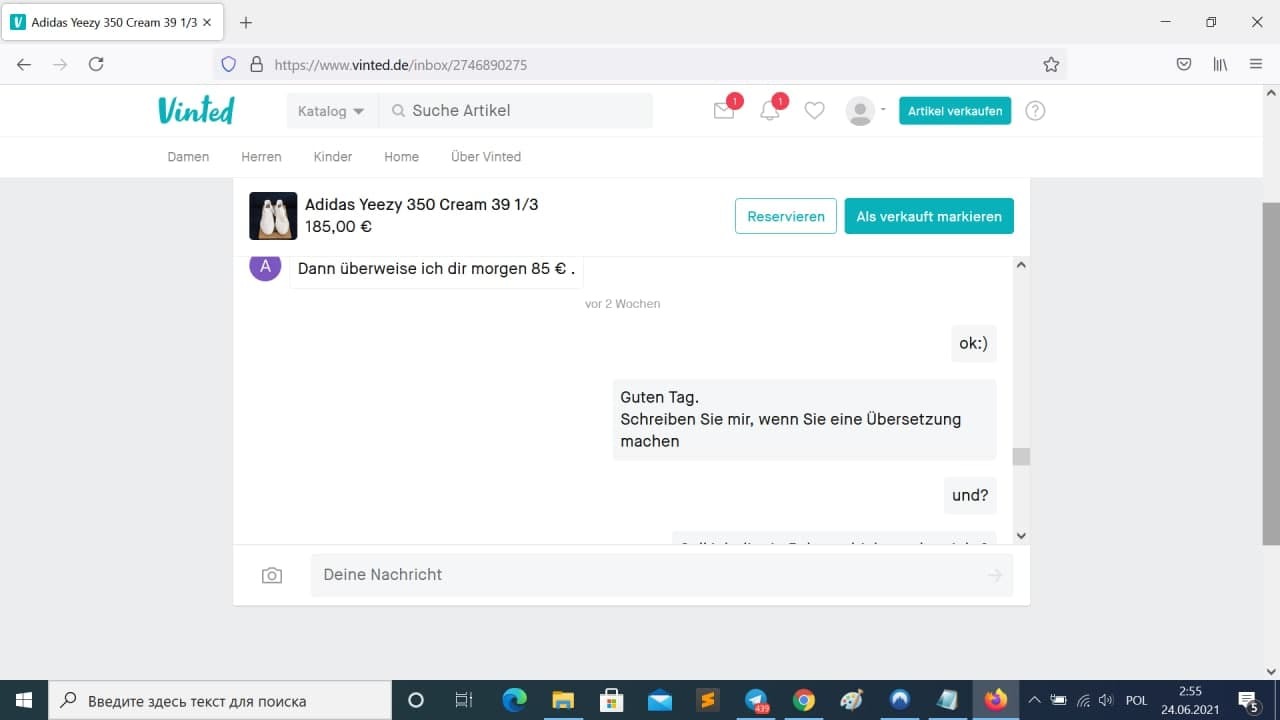
Task: Click the main page scrollbar thumb
Action: click(x=1271, y=374)
